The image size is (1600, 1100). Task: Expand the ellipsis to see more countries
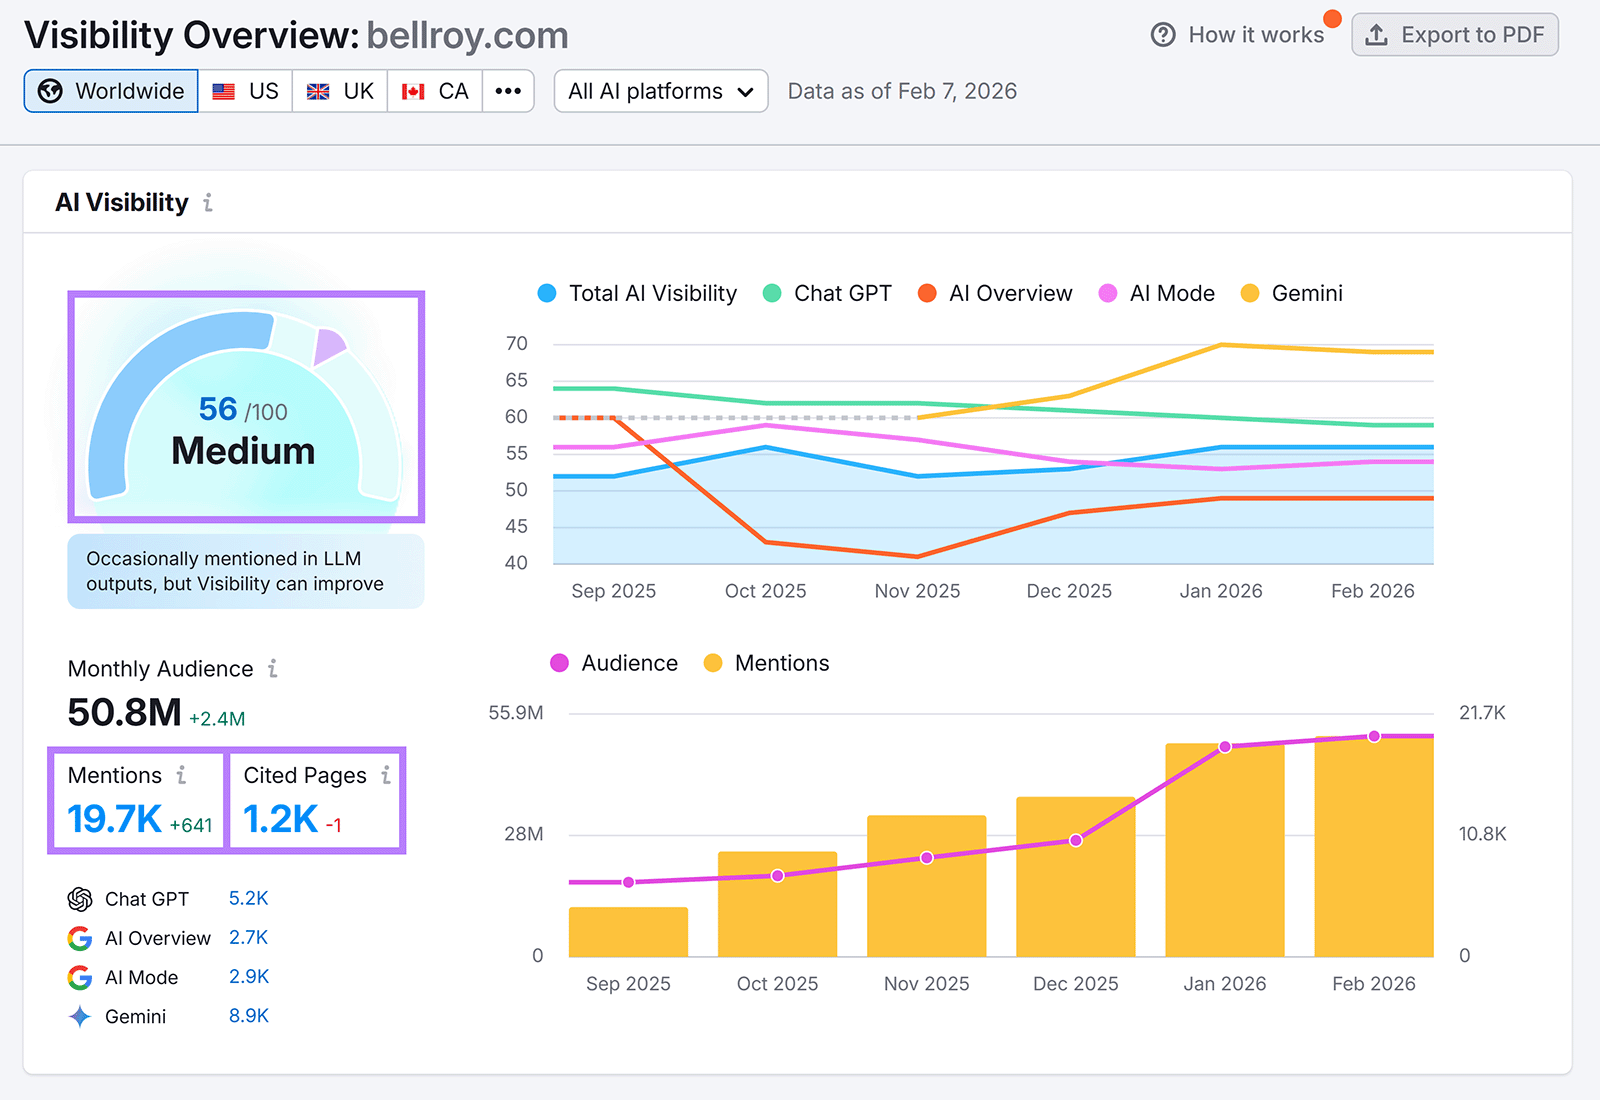tap(508, 91)
